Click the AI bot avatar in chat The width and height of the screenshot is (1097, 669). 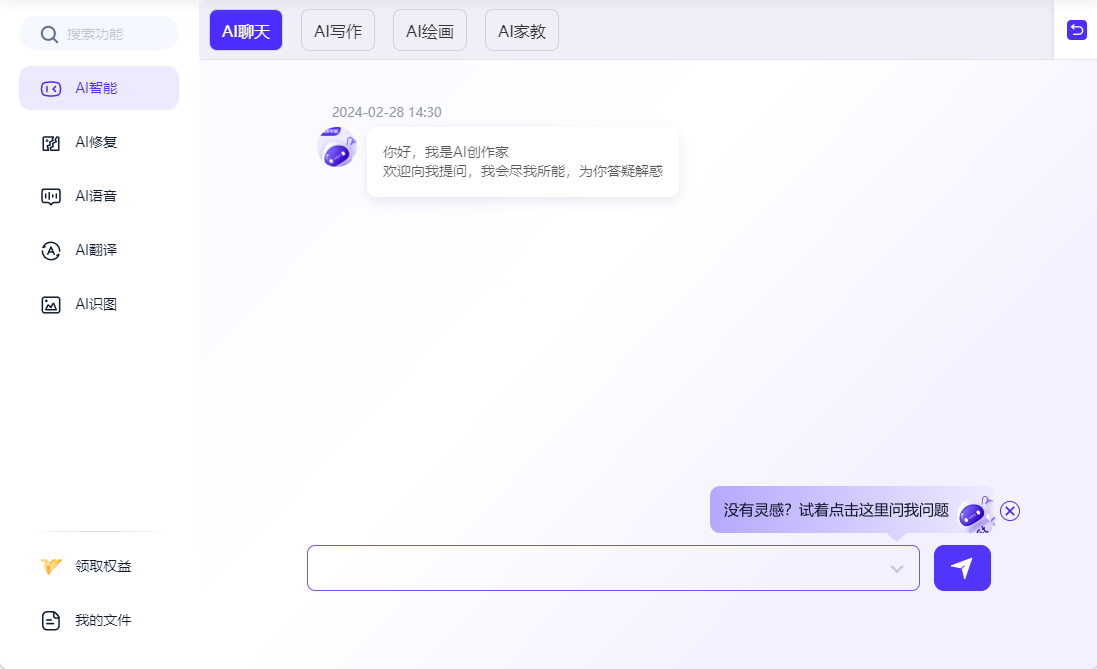click(x=337, y=148)
